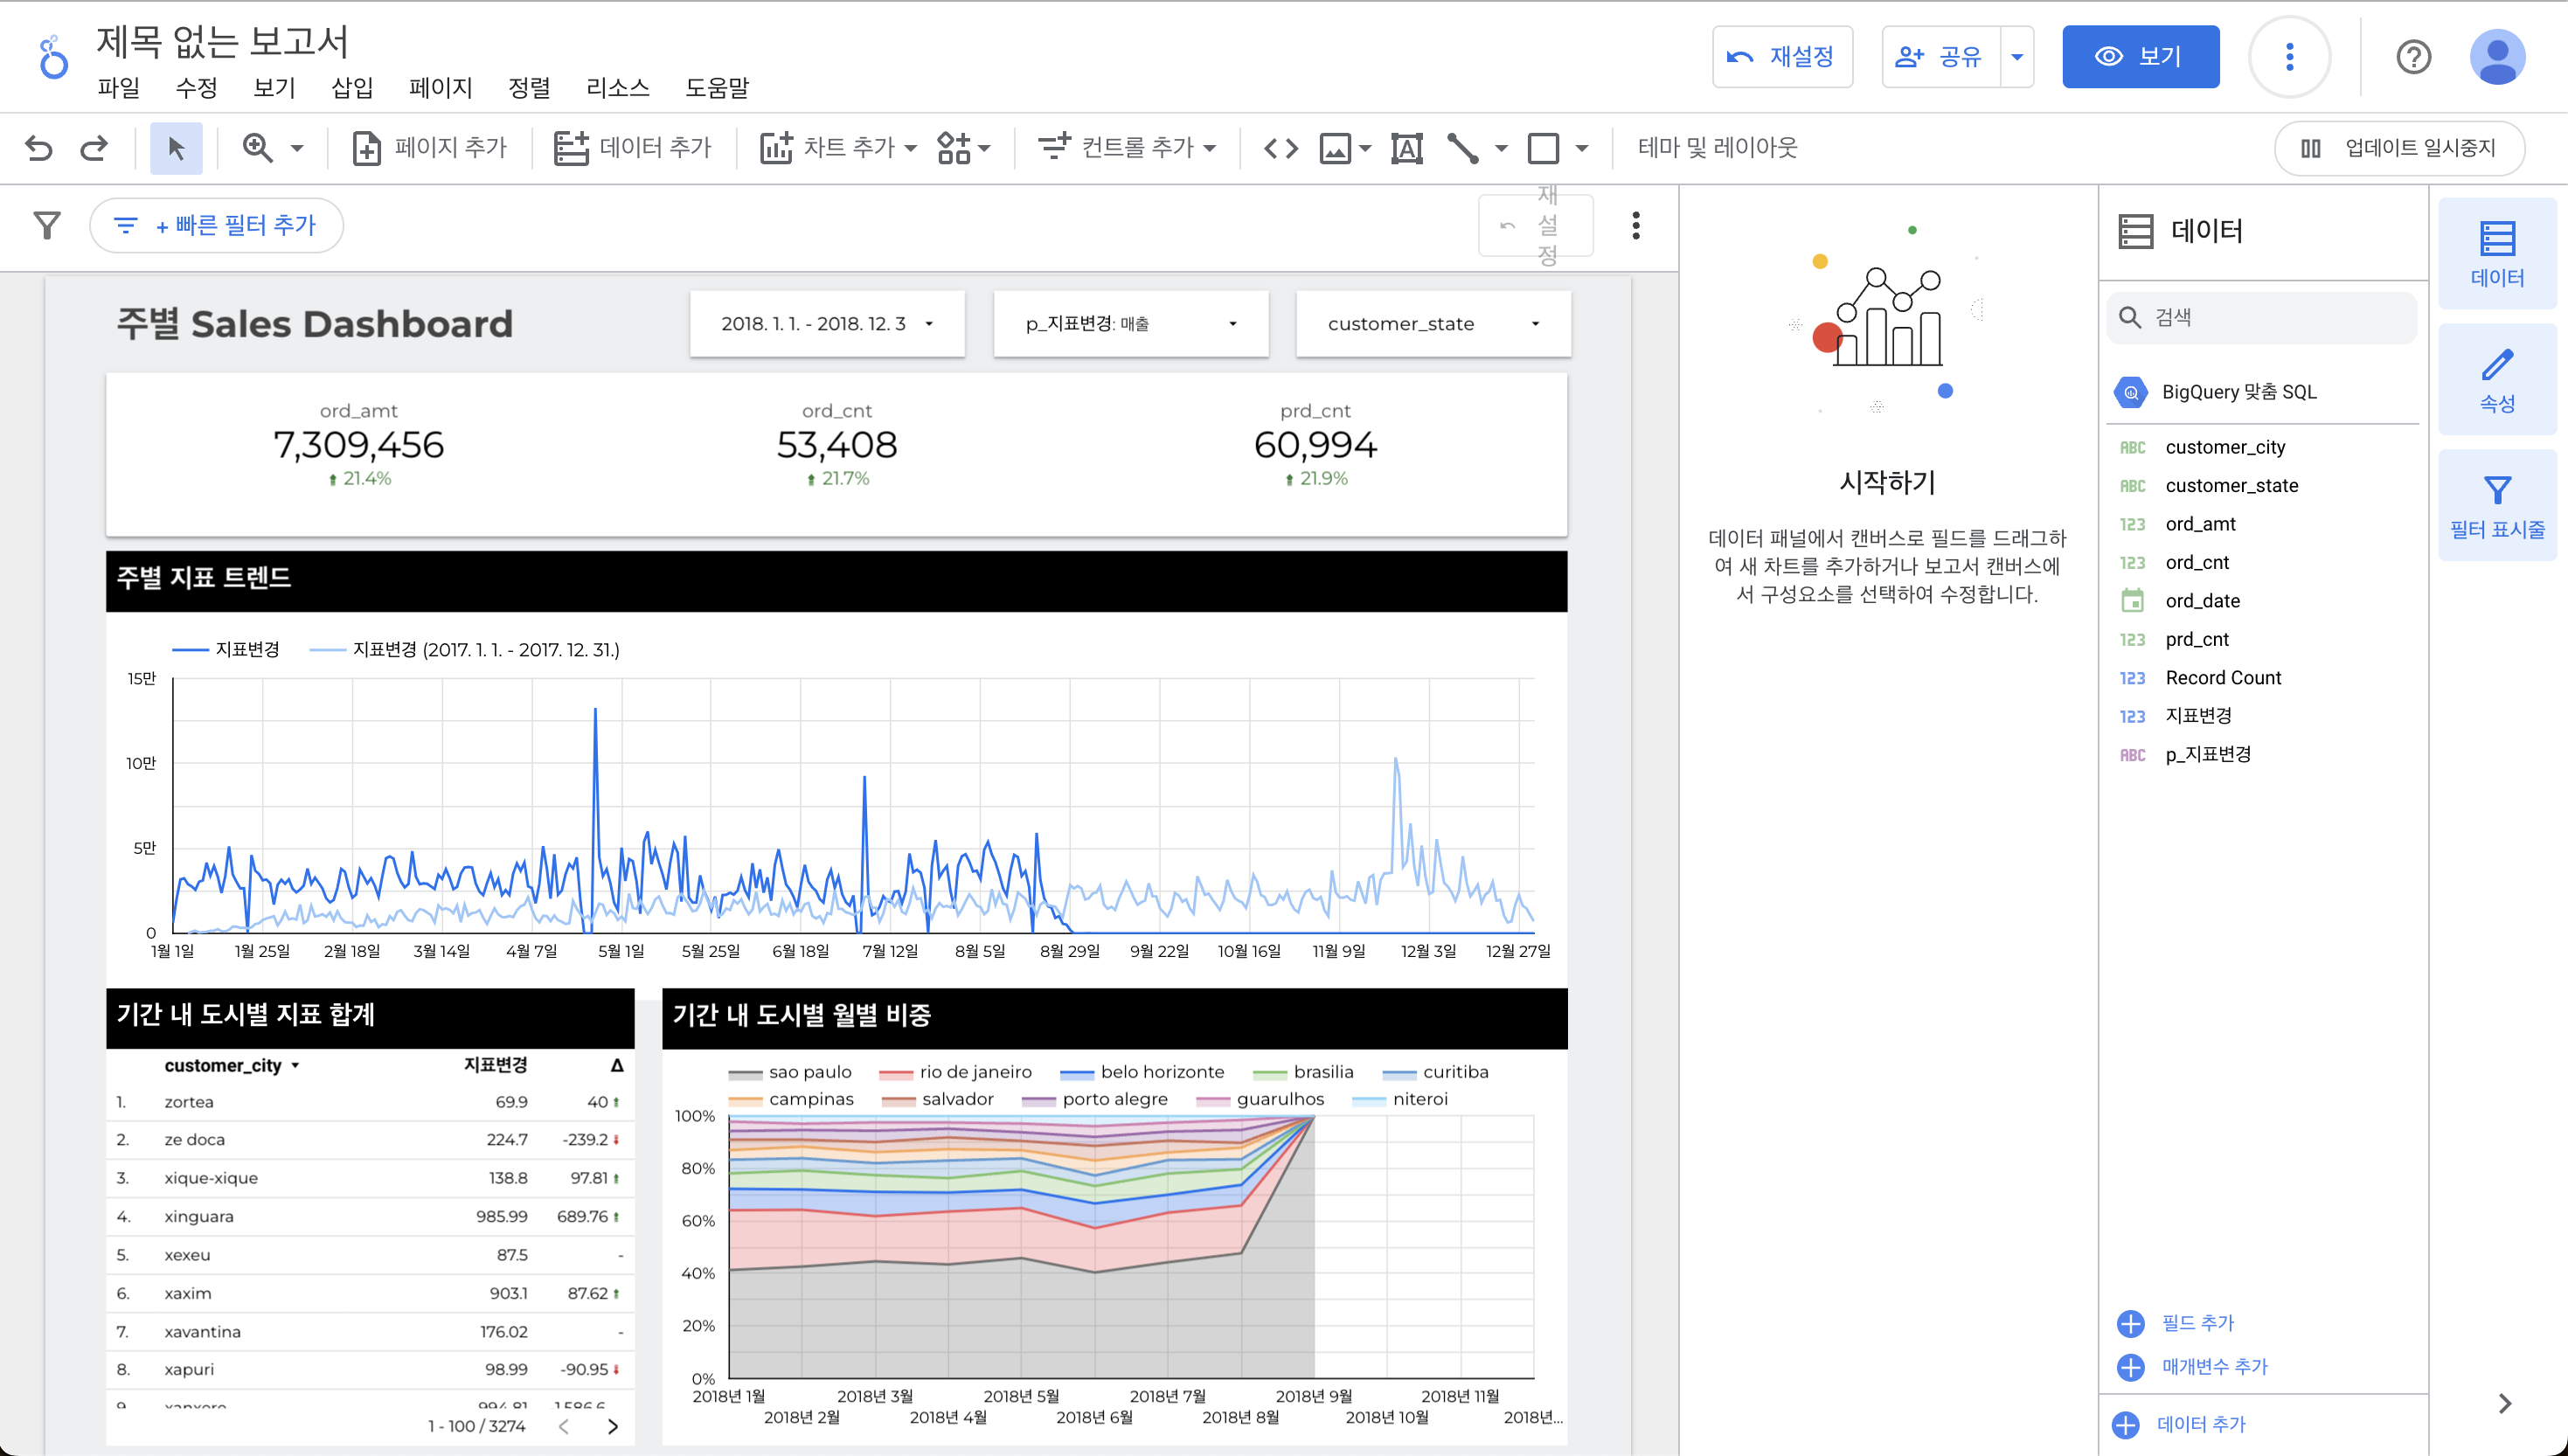
Task: Click the redo arrow icon
Action: [95, 148]
